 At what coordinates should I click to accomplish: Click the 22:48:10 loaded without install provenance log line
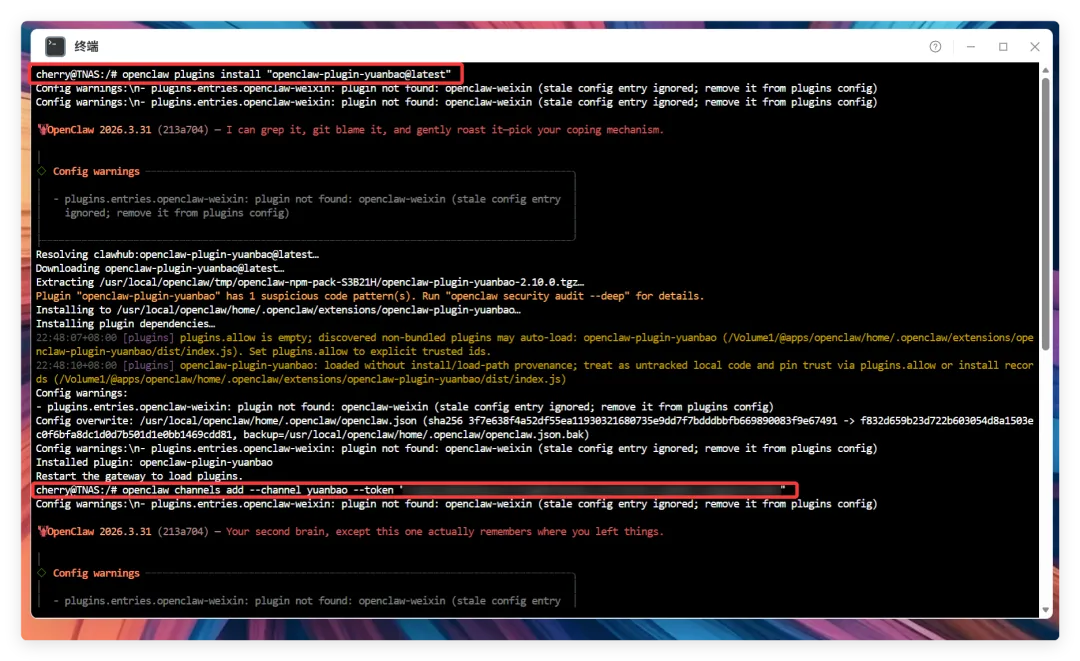534,372
